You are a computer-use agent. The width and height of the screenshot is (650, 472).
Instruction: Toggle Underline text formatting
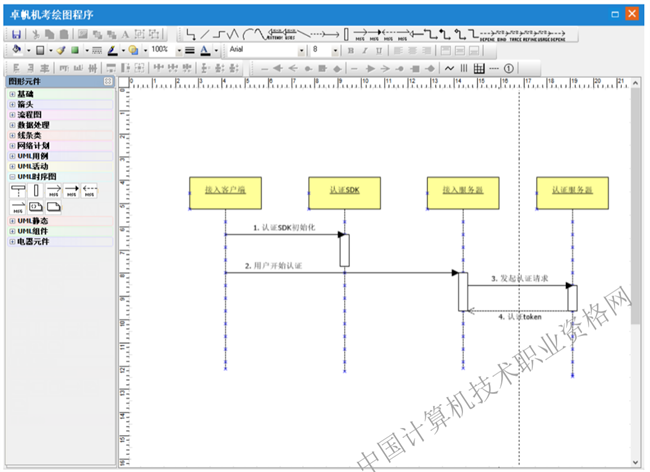click(379, 50)
